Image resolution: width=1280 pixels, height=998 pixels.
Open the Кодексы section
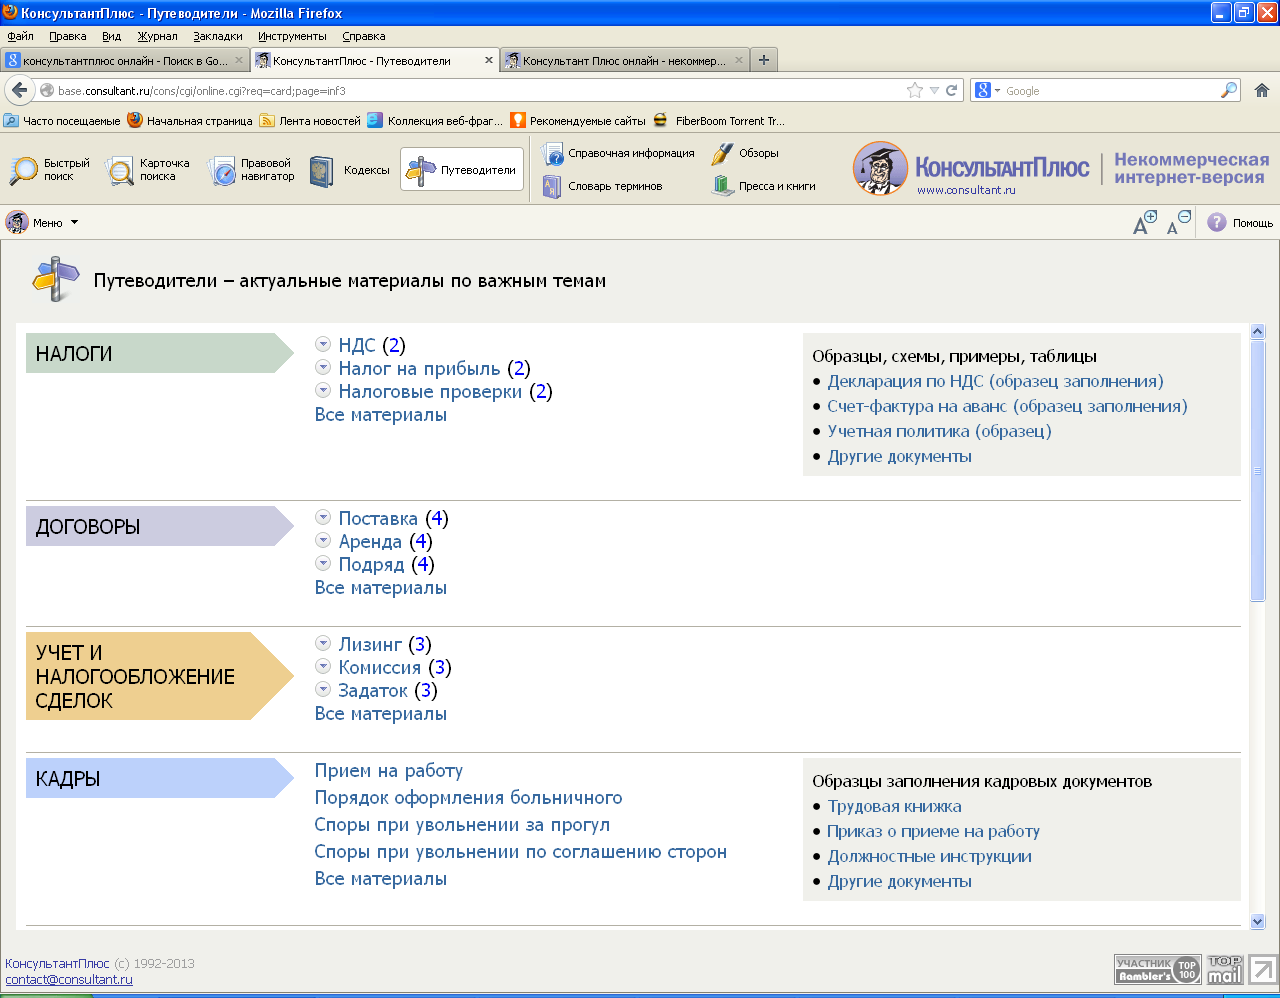[349, 171]
